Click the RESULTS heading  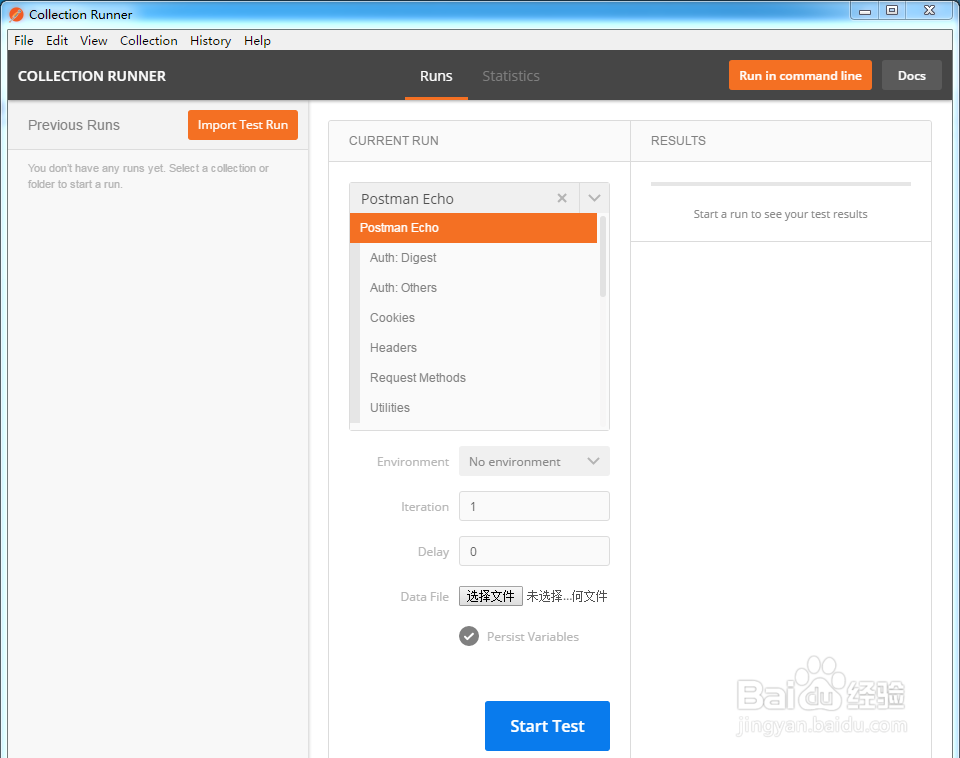point(678,141)
